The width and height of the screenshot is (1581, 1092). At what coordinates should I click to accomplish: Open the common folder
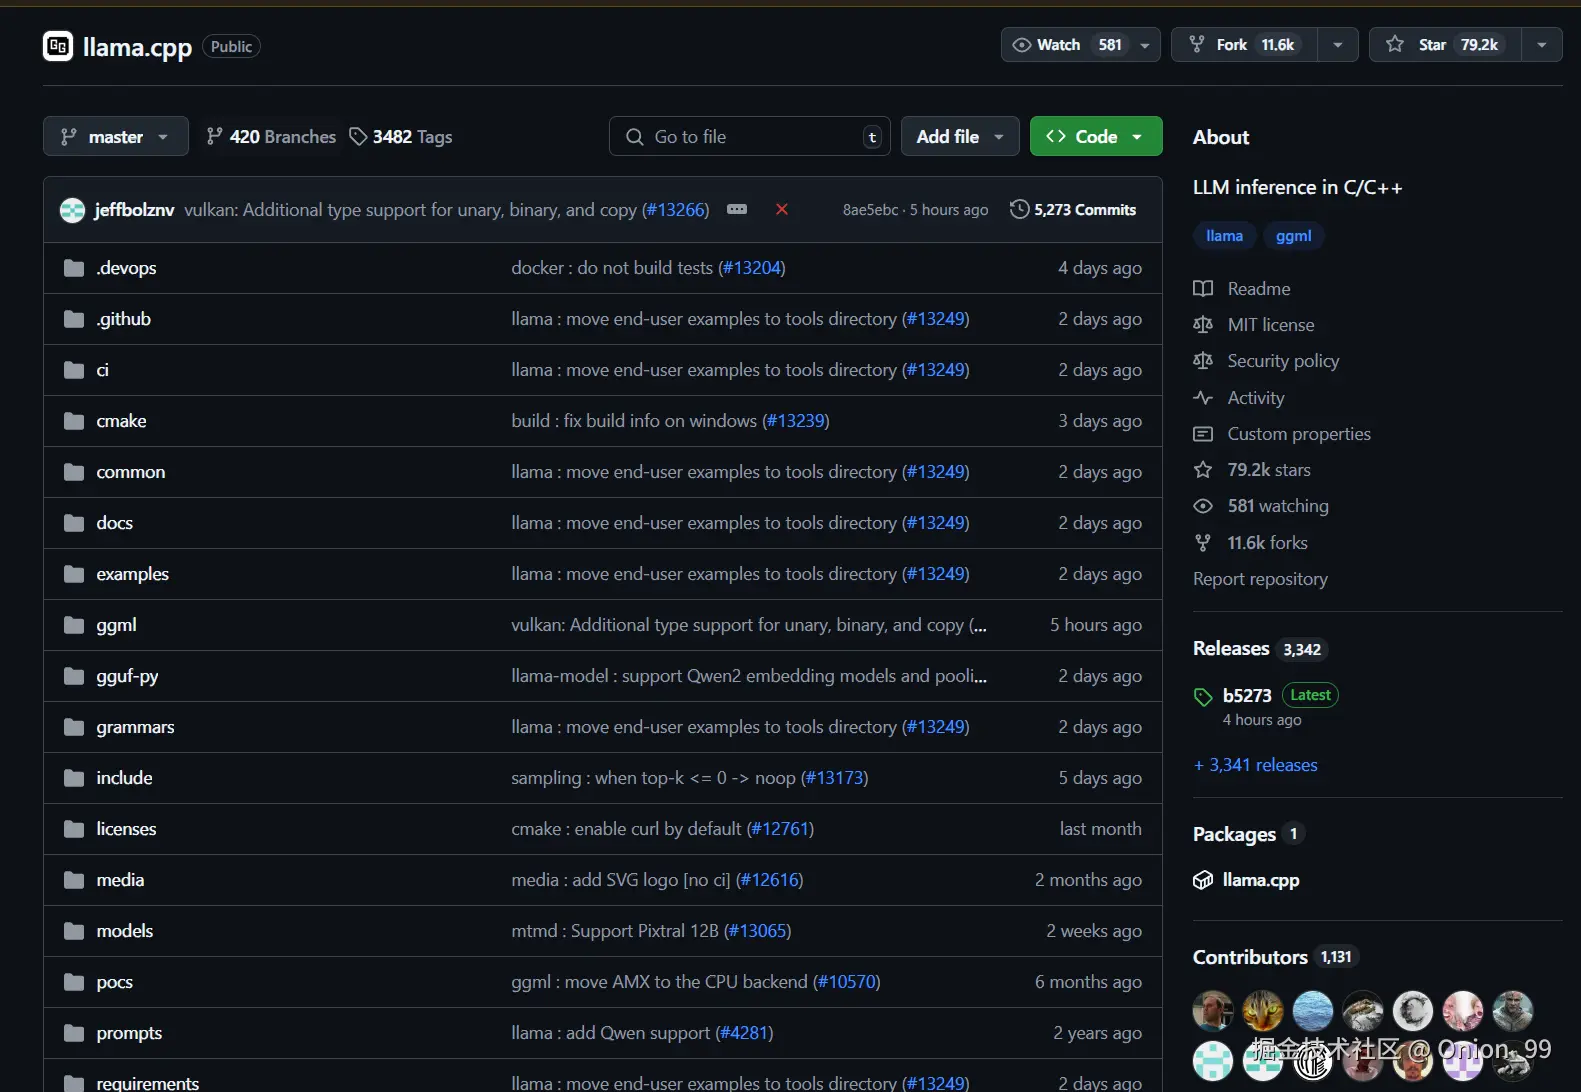(x=131, y=472)
